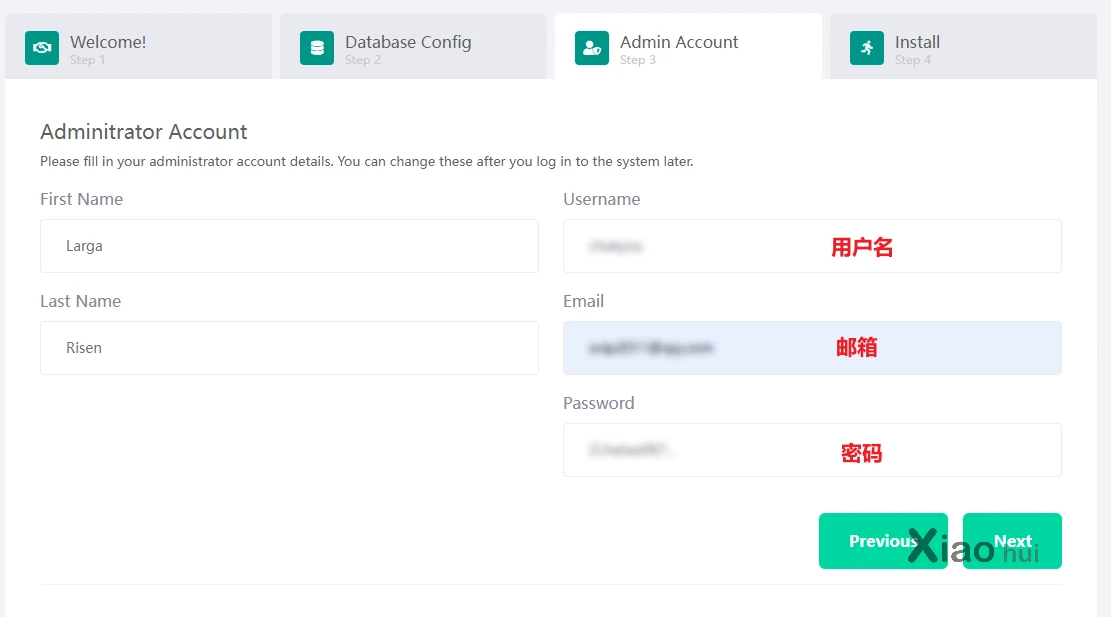Viewport: 1111px width, 617px height.
Task: Click the admin user icon for Step 3
Action: pyautogui.click(x=592, y=48)
